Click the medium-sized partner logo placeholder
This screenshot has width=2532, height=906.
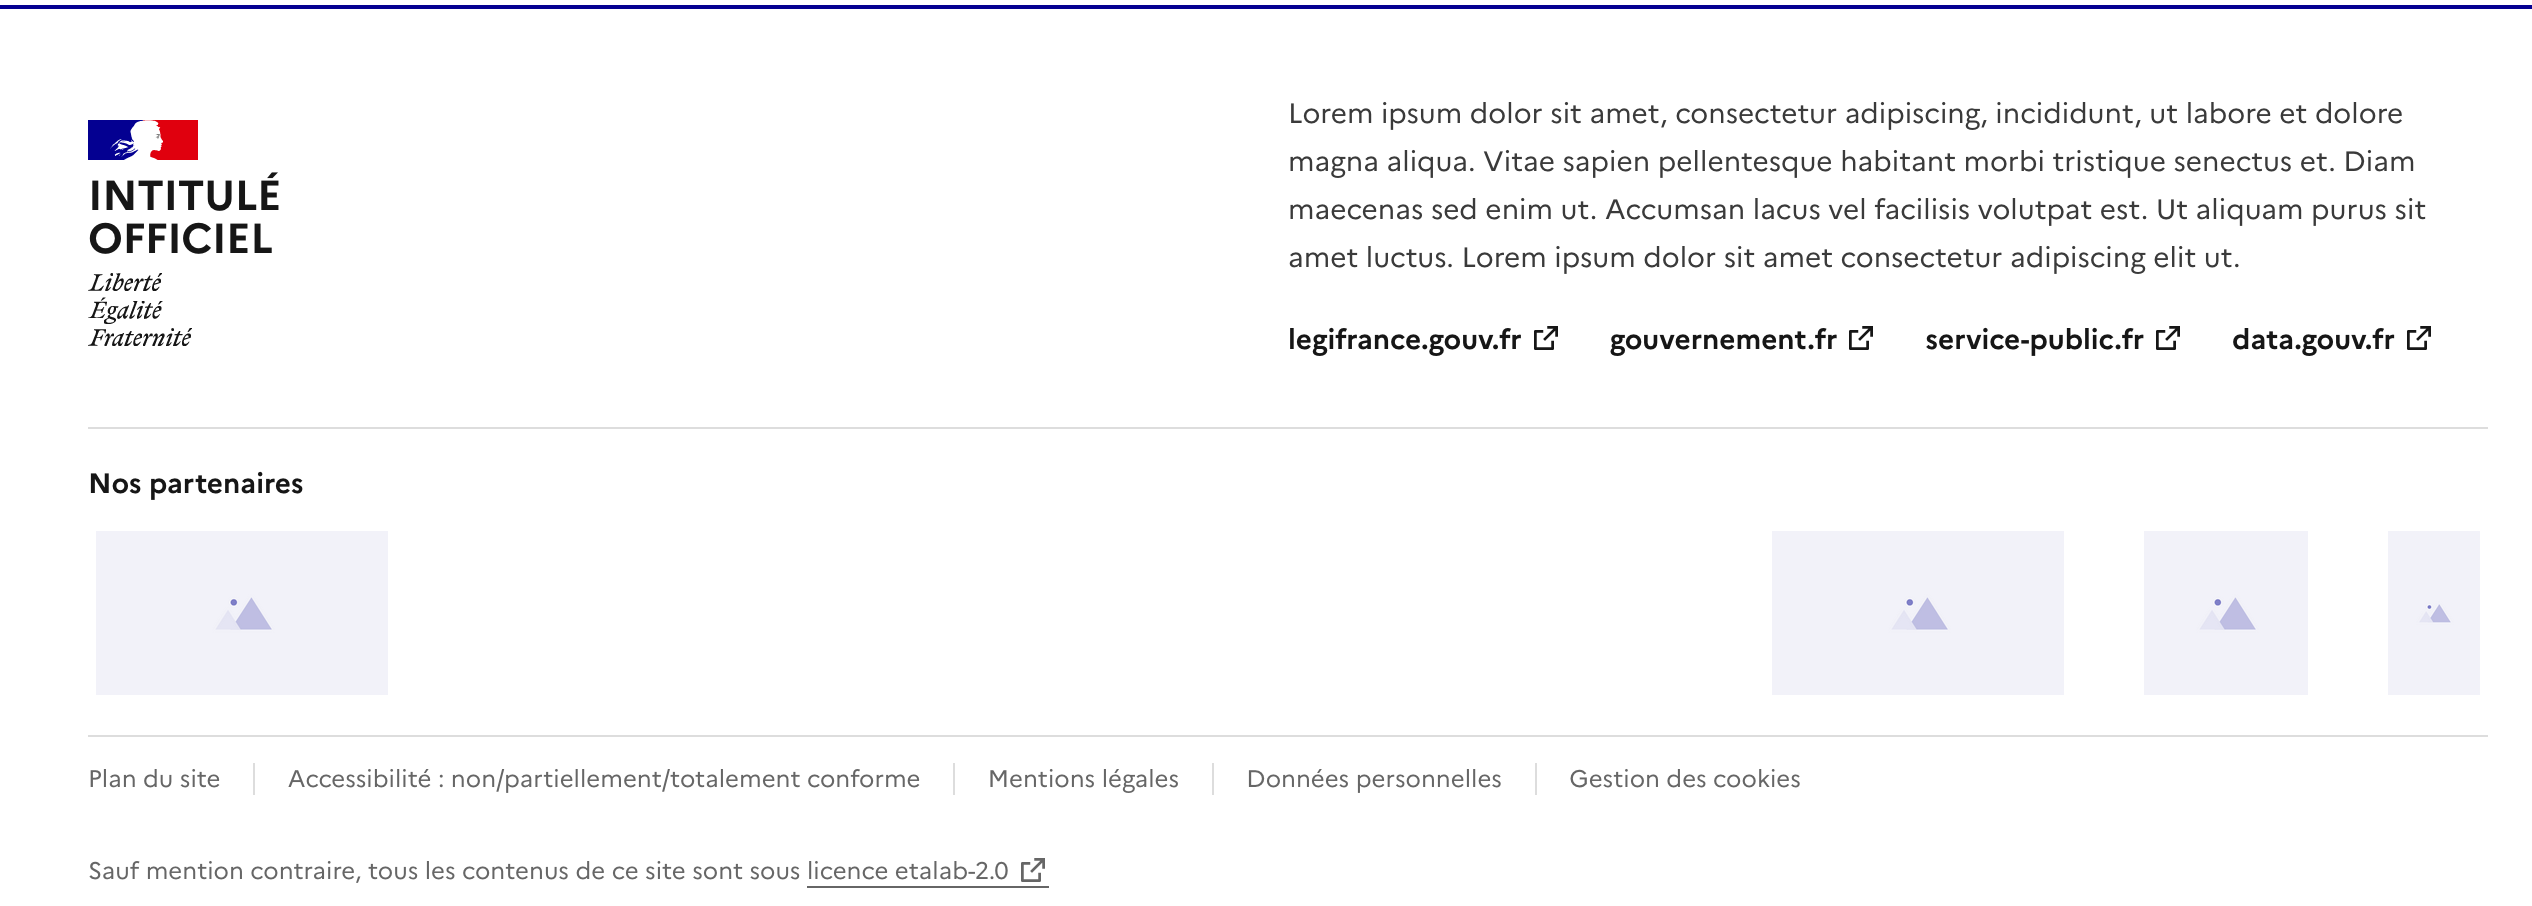pyautogui.click(x=2226, y=613)
